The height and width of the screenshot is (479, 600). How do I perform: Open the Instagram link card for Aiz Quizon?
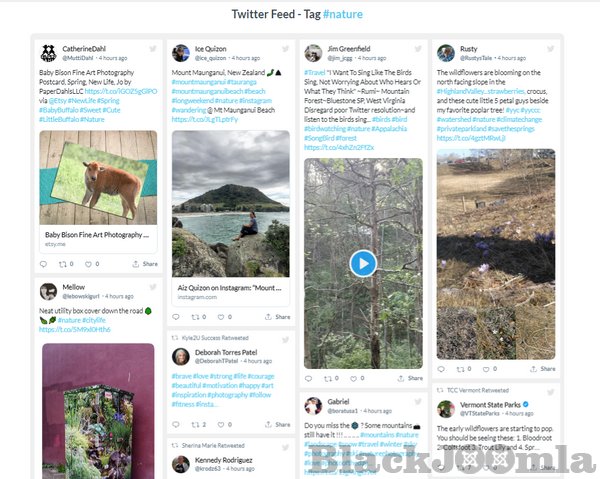click(x=230, y=292)
